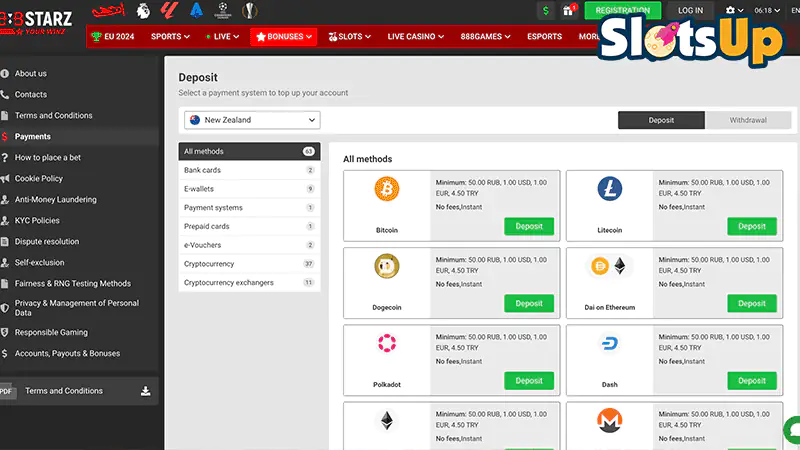Click the 888STARZ logo
The width and height of the screenshot is (800, 450).
(x=36, y=23)
